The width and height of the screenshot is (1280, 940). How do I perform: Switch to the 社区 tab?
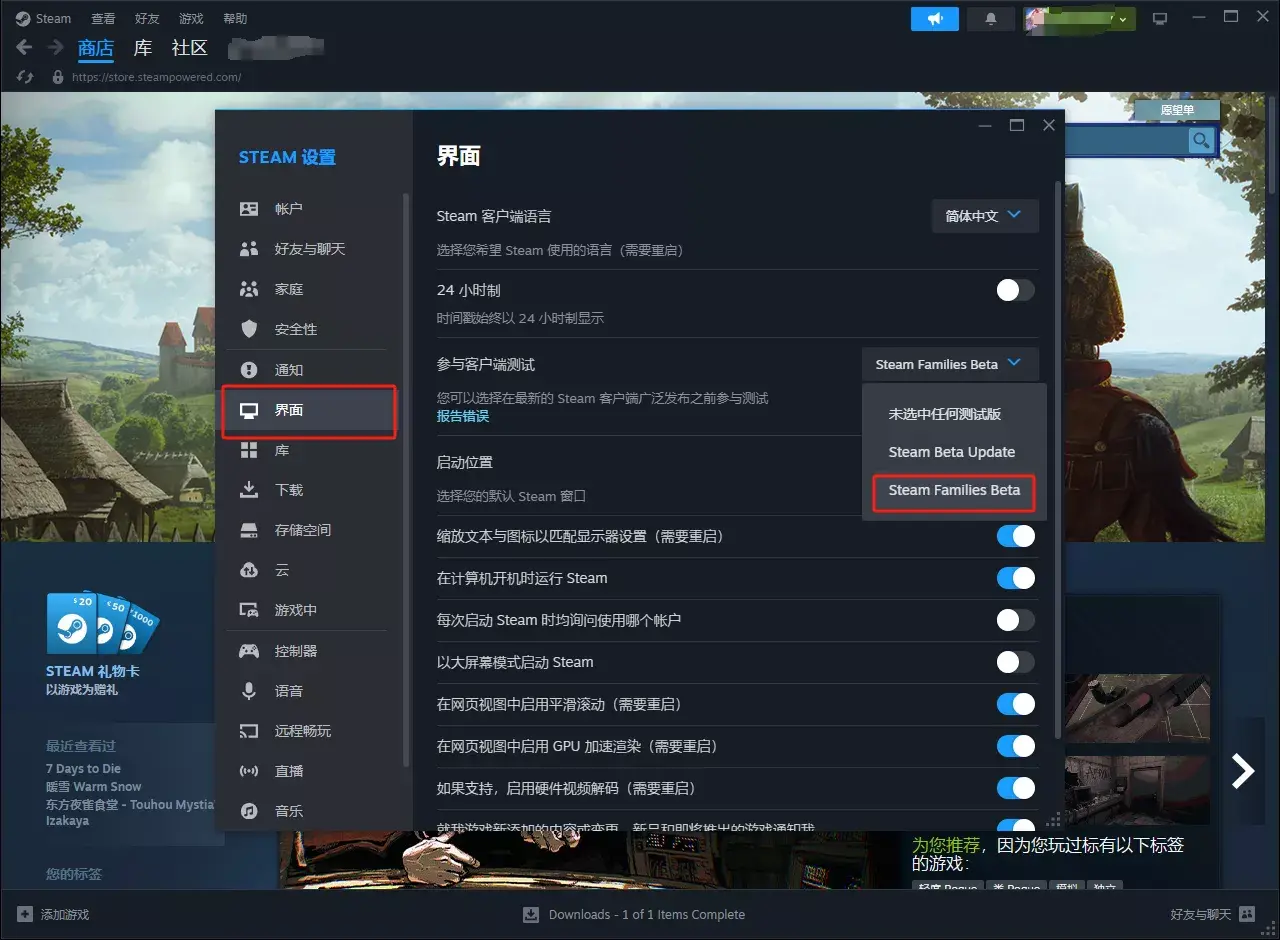190,48
